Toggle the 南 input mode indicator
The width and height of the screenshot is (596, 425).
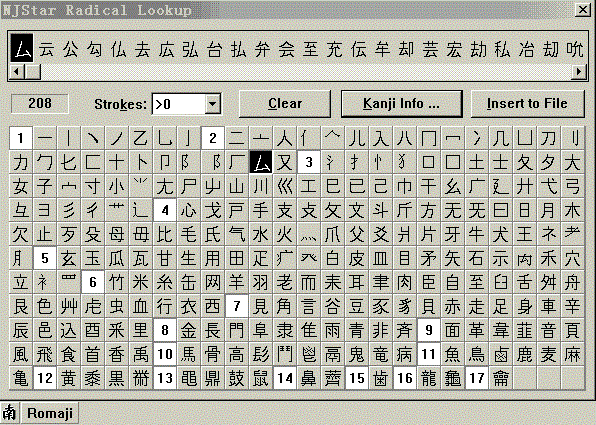point(9,413)
